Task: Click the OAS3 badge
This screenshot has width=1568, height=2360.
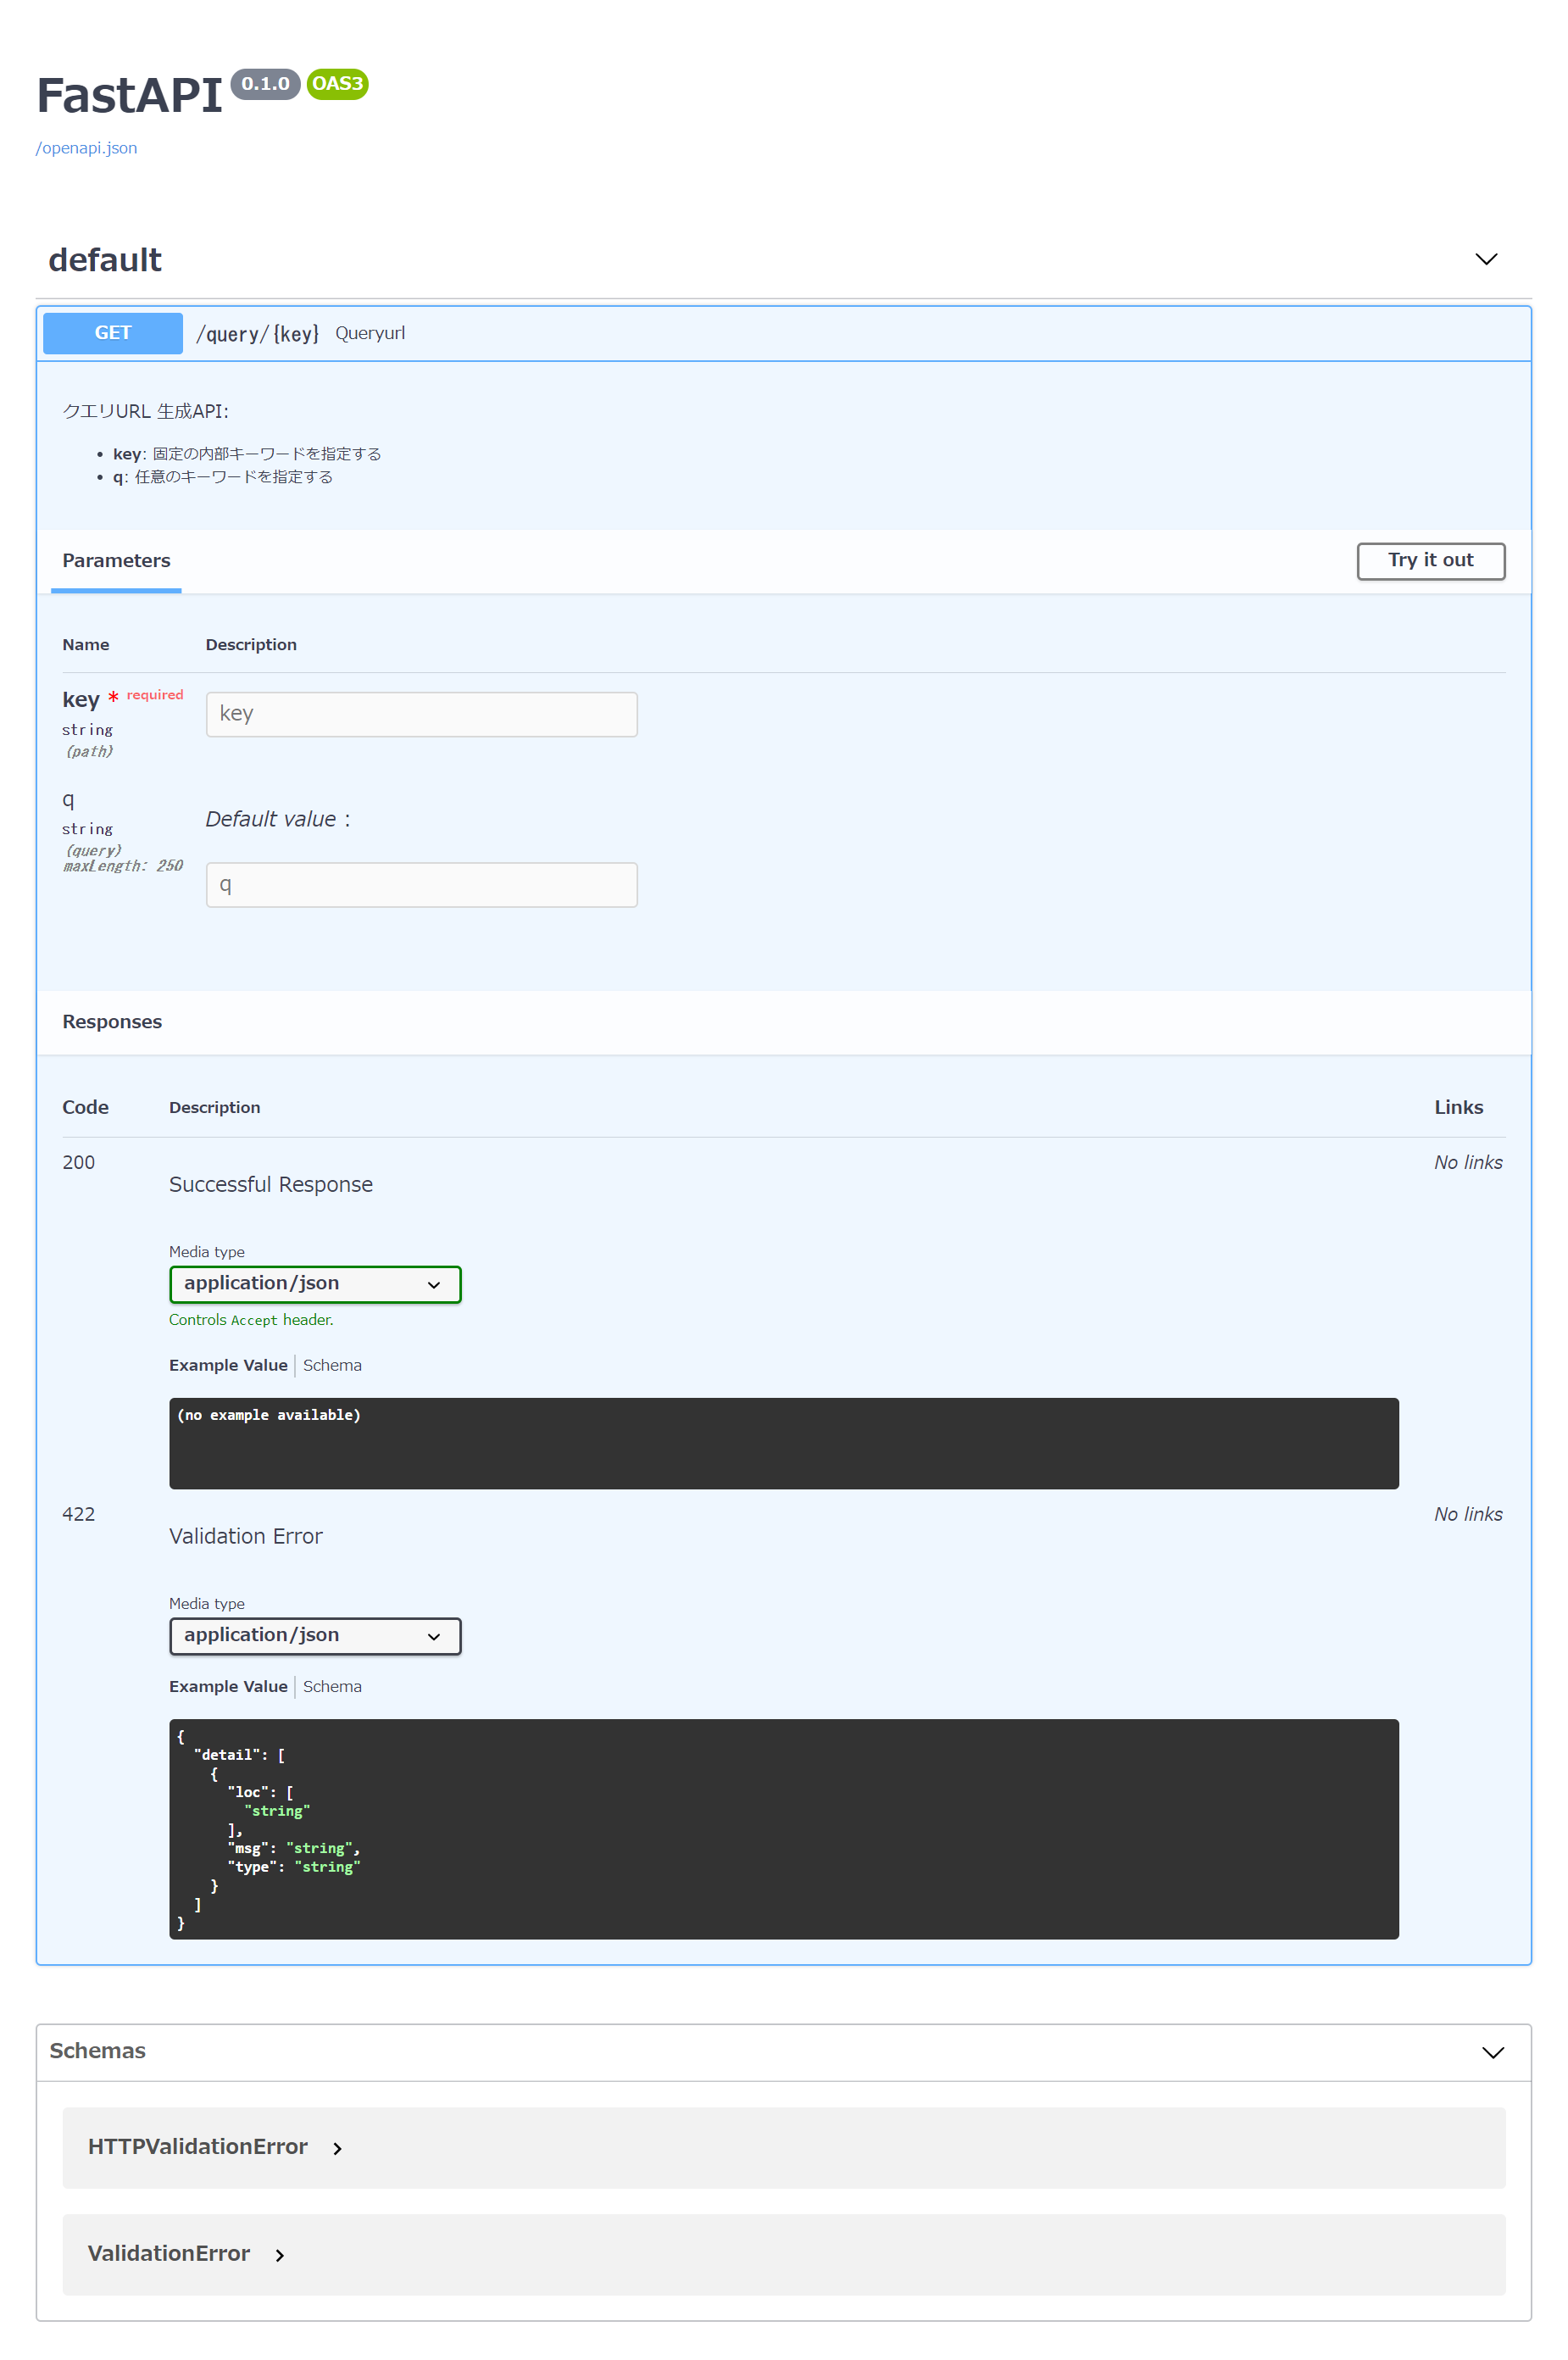Action: tap(336, 84)
